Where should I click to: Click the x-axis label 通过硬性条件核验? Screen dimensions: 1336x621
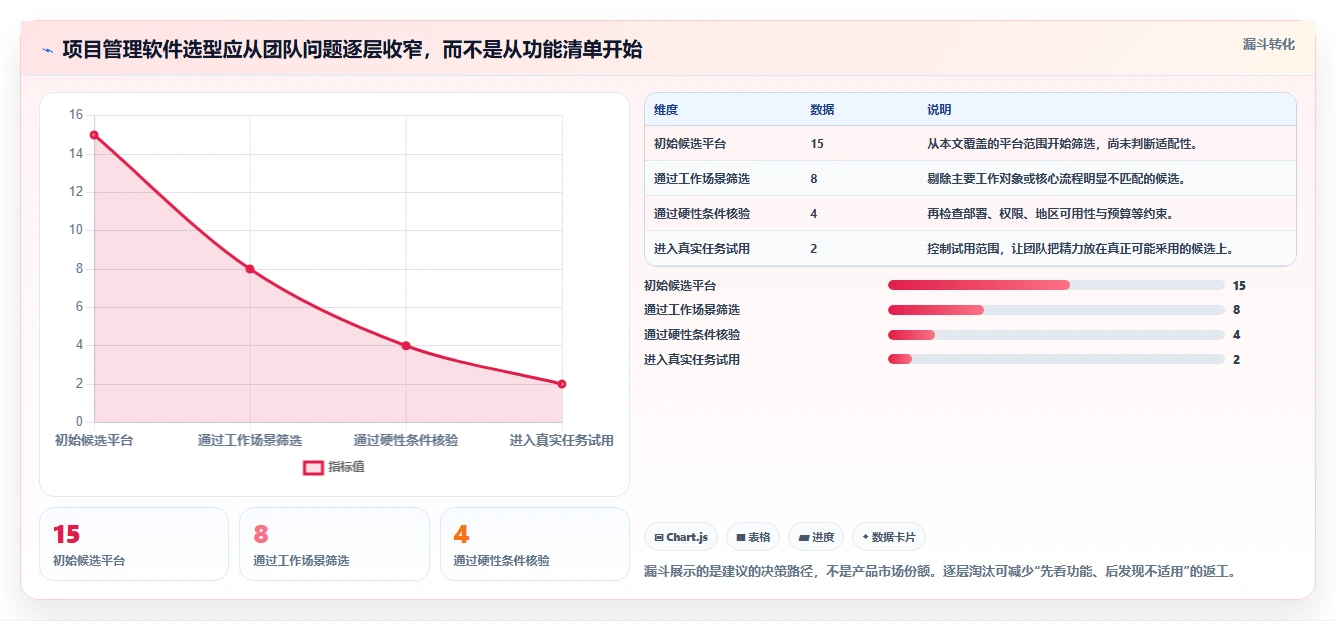pyautogui.click(x=406, y=440)
